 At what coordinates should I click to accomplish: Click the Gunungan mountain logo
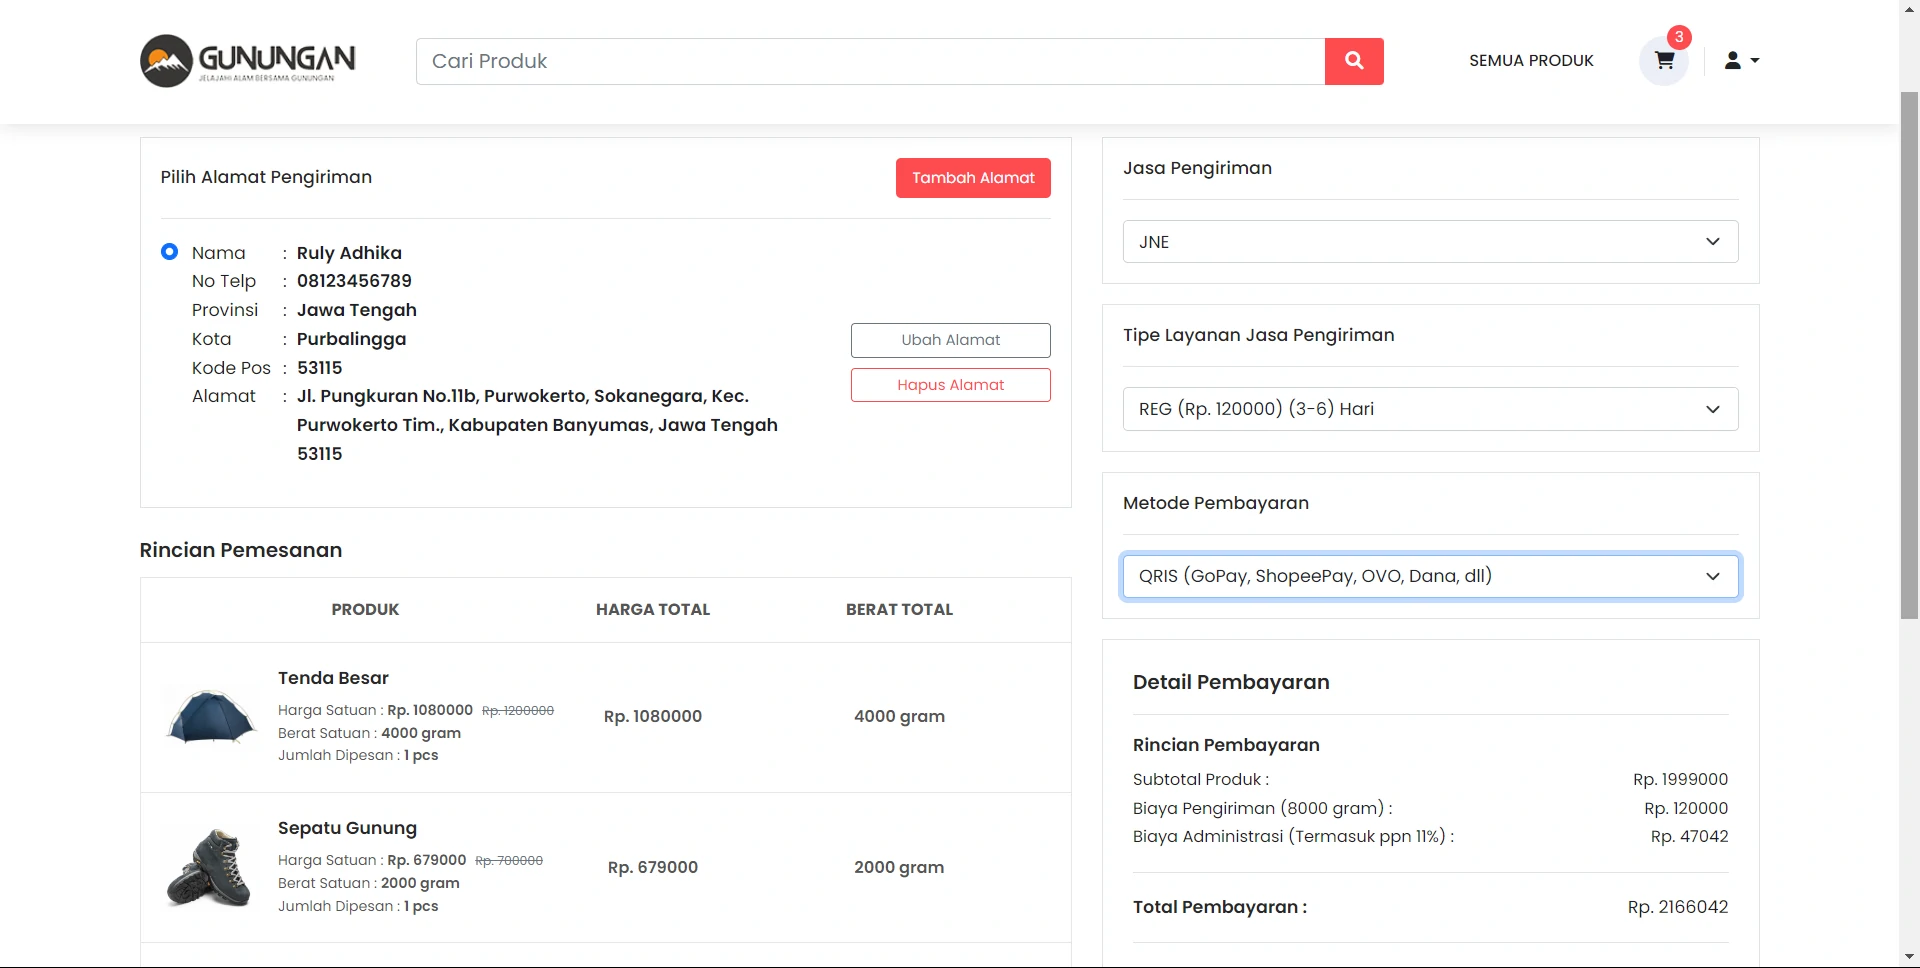coord(166,61)
